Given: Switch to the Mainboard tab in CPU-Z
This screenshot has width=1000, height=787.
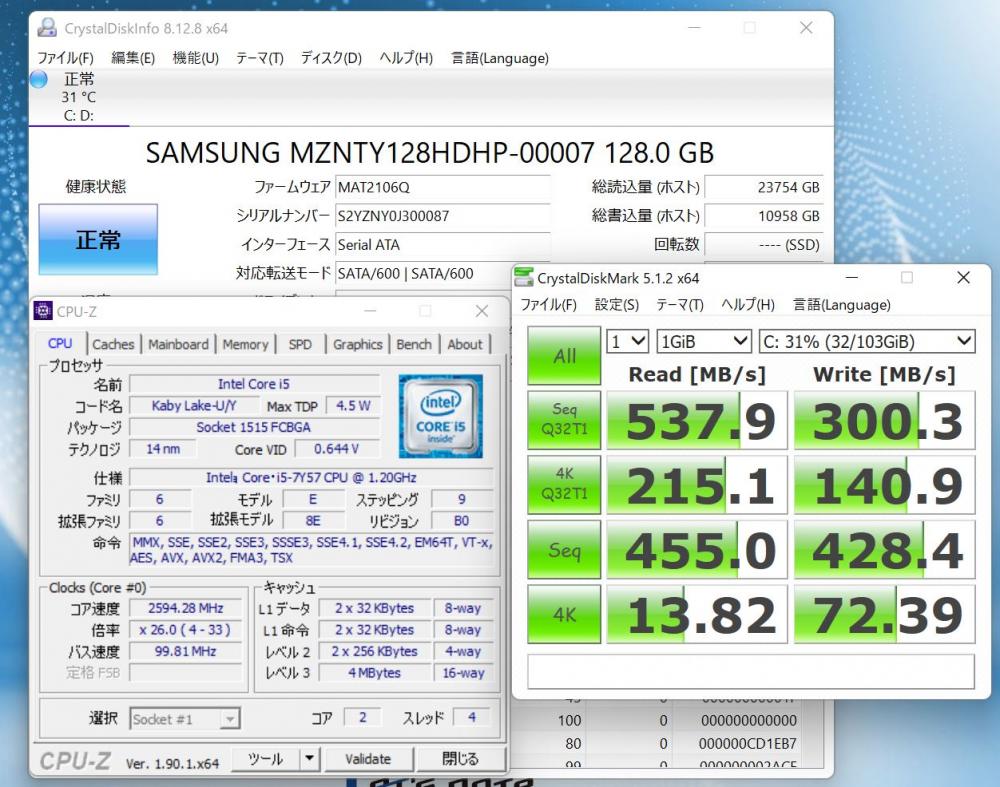Looking at the screenshot, I should tap(179, 344).
